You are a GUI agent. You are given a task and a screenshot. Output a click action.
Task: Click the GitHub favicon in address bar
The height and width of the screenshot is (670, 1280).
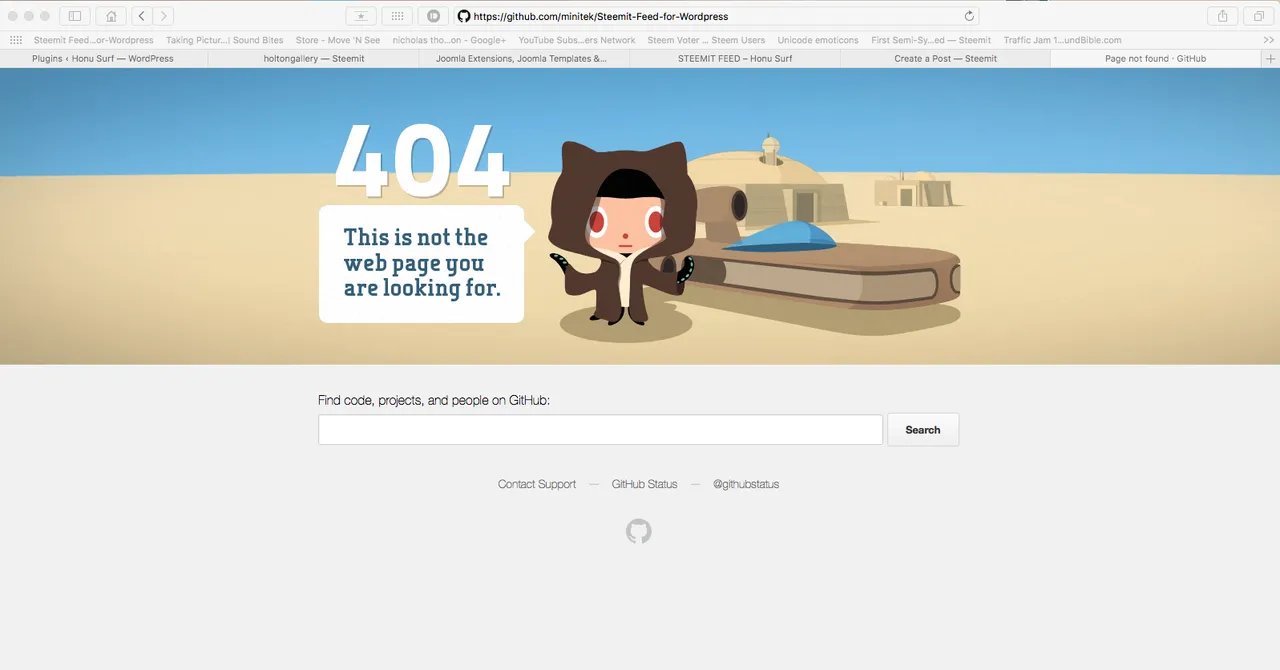(x=464, y=16)
